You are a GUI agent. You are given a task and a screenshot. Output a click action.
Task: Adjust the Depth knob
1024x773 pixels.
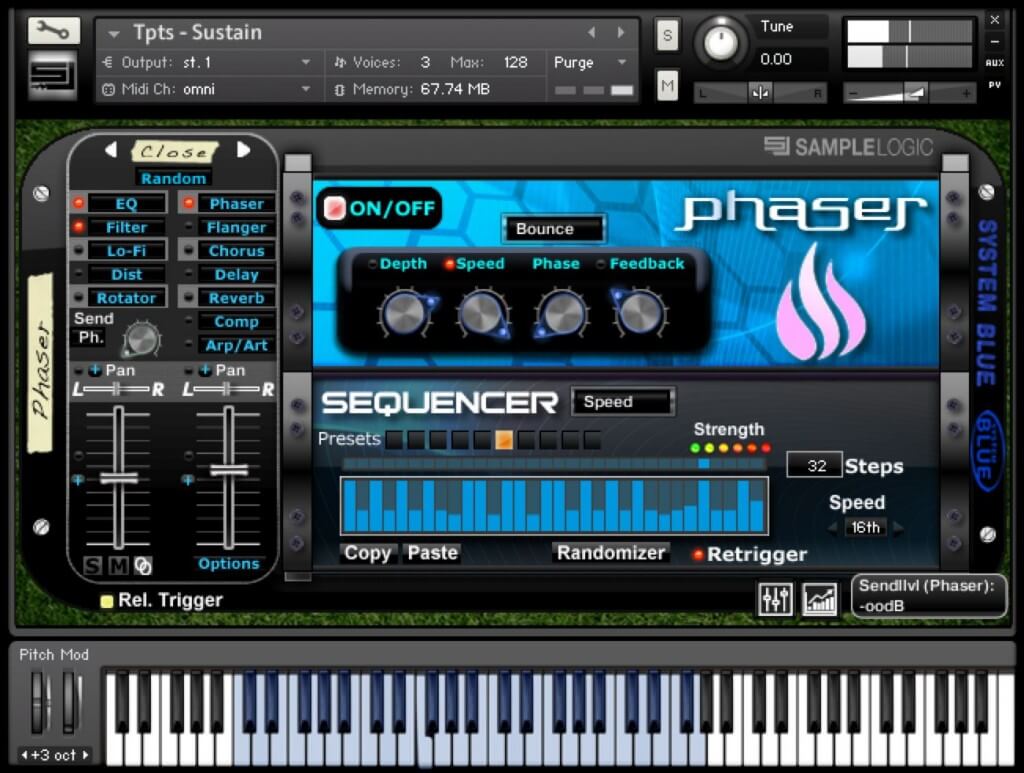pos(405,313)
